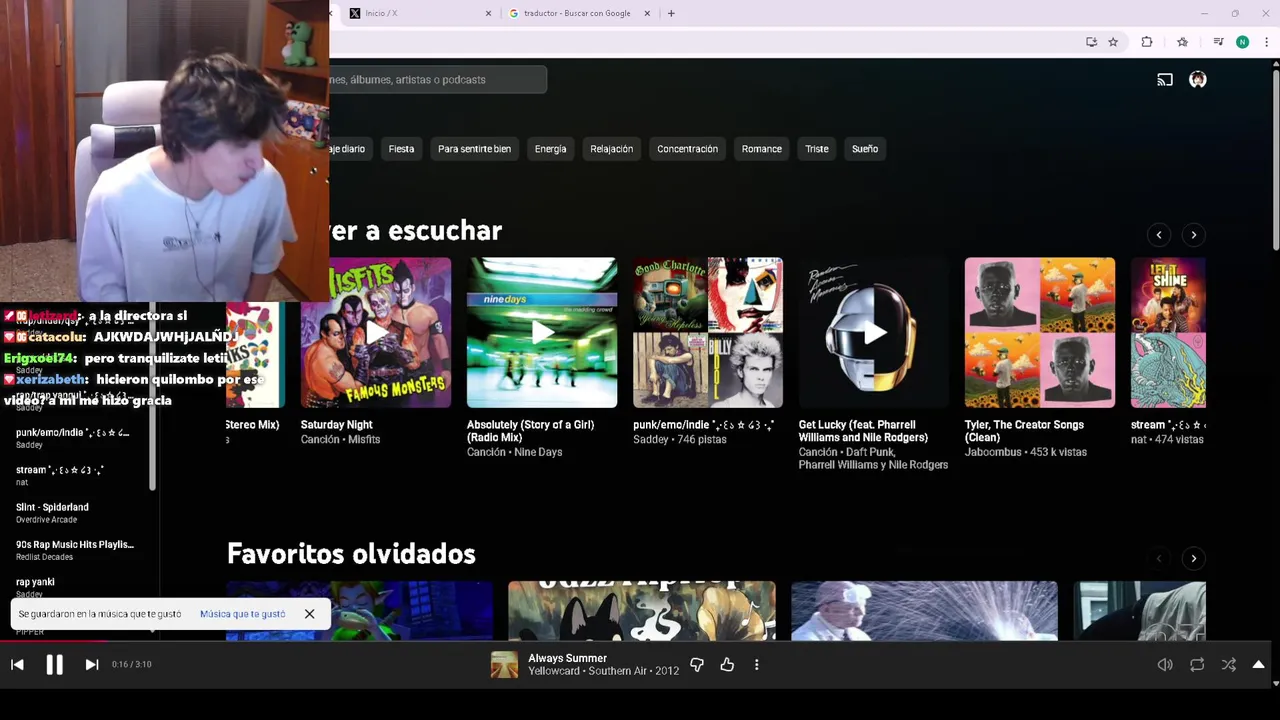Image resolution: width=1280 pixels, height=720 pixels.
Task: Select the Energía mood chip
Action: pos(550,149)
